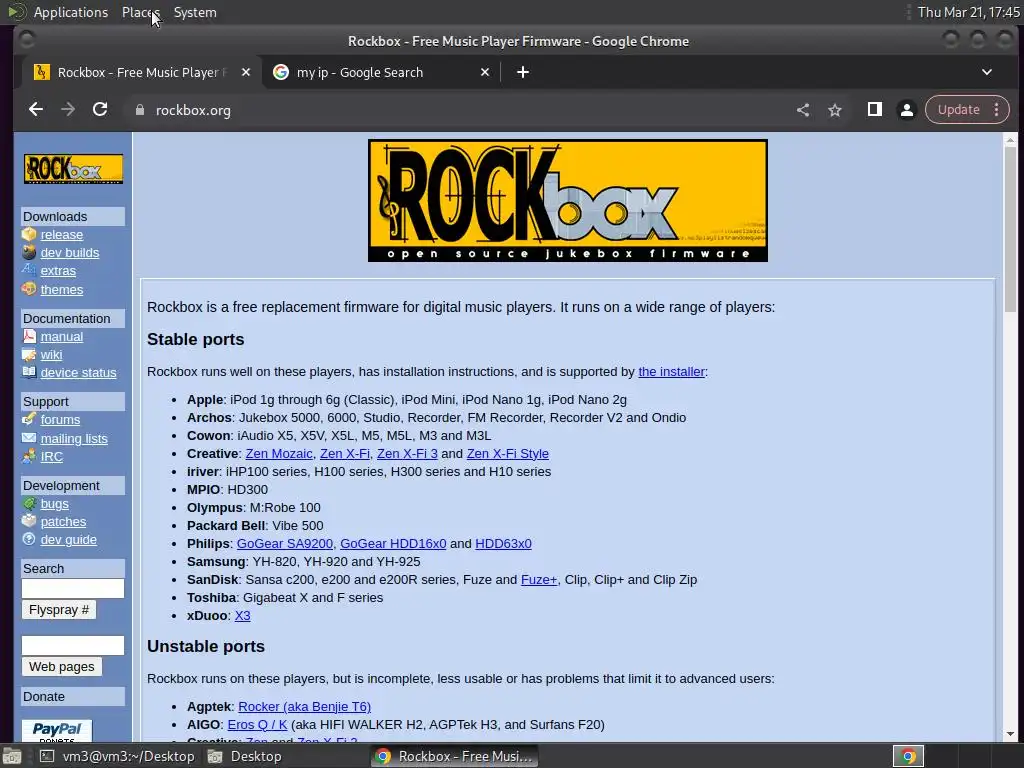The height and width of the screenshot is (768, 1024).
Task: Click the dev guide help icon
Action: coord(29,539)
